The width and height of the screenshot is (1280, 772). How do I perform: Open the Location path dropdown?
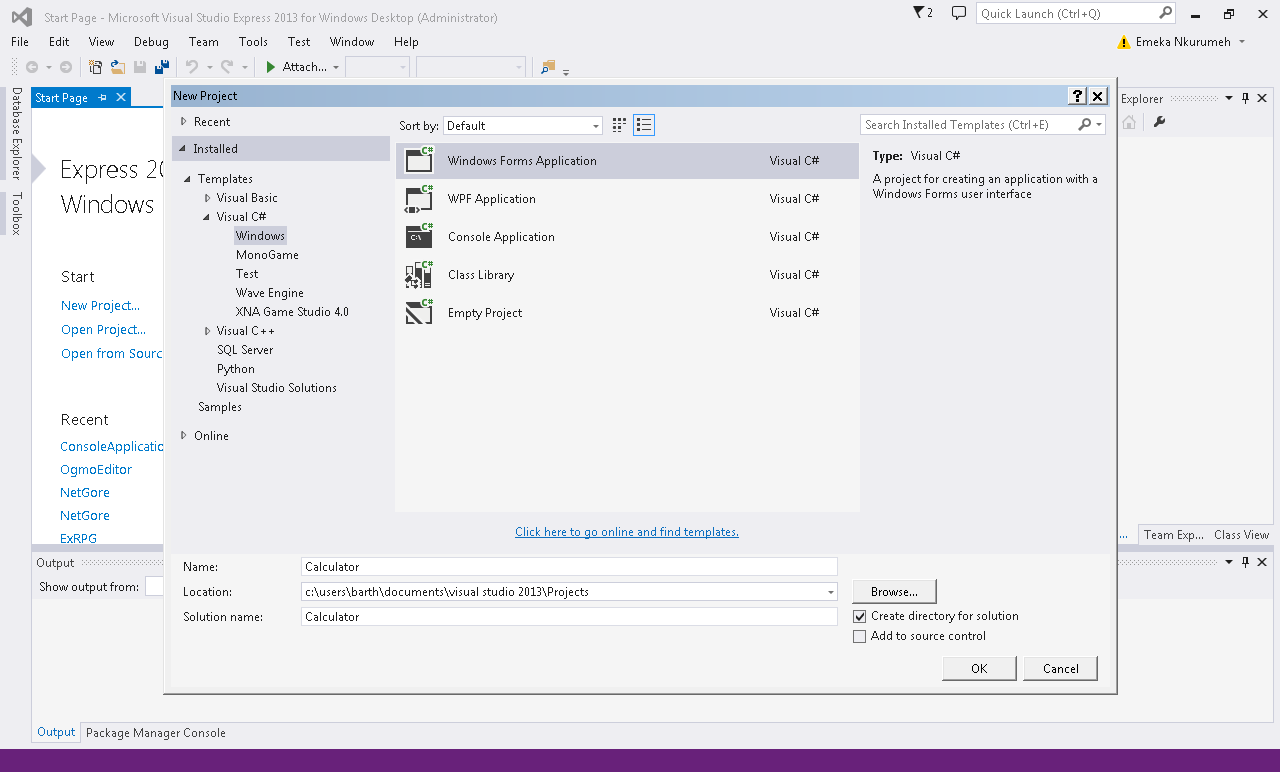click(x=830, y=592)
